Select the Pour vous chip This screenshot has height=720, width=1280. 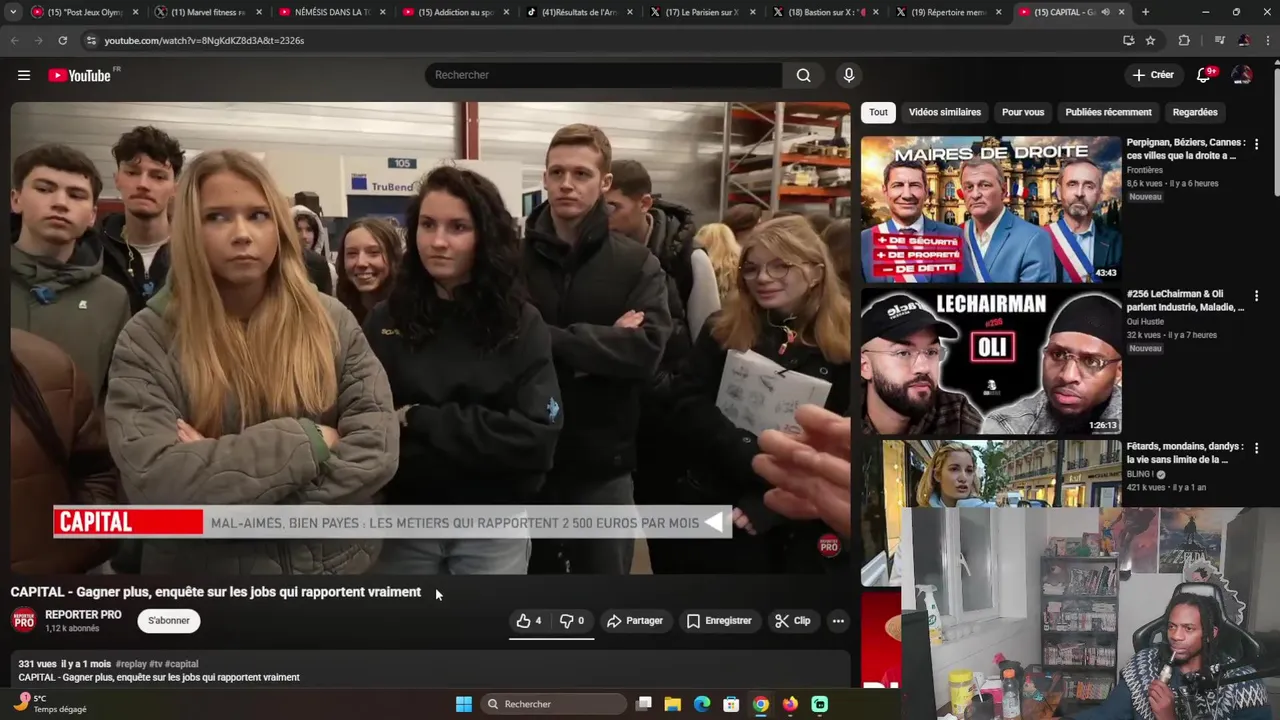(x=1022, y=112)
